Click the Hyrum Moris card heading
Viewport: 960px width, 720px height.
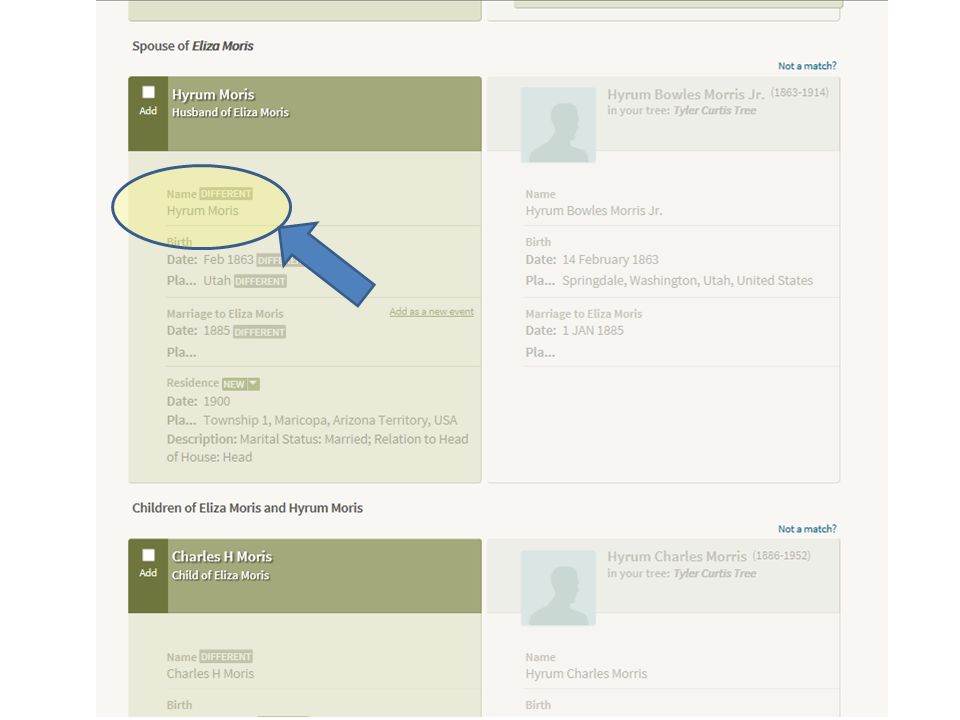(x=213, y=95)
